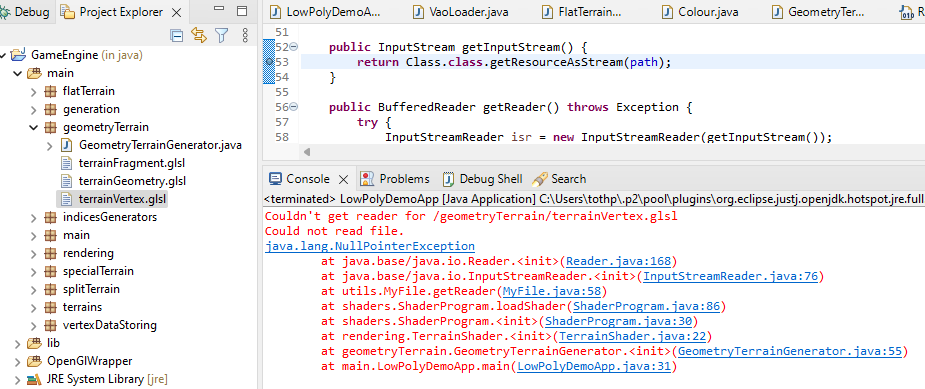
Task: Close the Console view tab
Action: pyautogui.click(x=344, y=179)
